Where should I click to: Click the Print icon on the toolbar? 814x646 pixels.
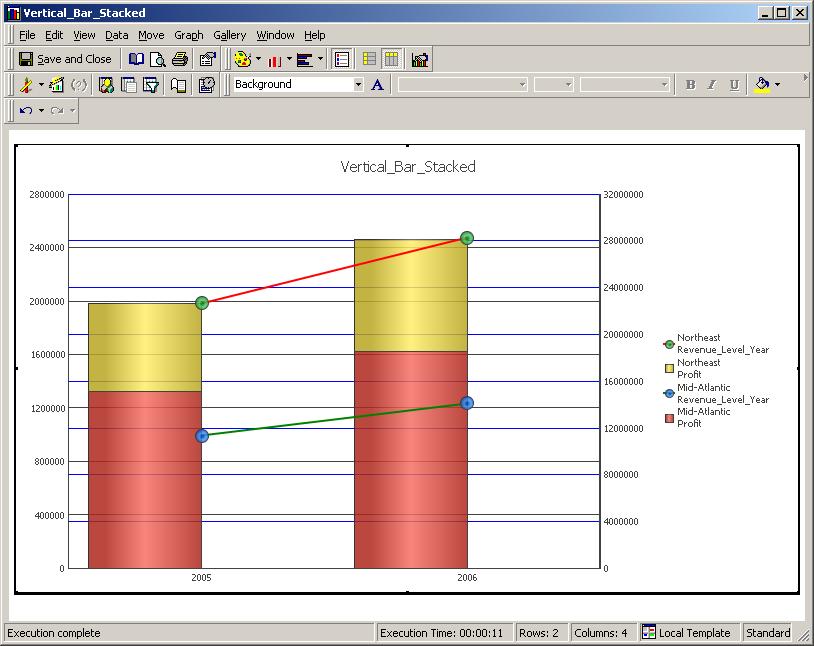(x=181, y=58)
